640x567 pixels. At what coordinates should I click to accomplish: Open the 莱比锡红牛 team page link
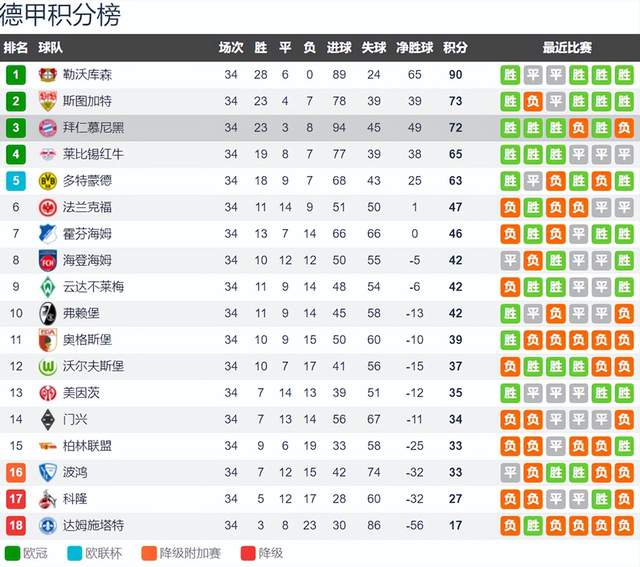coord(93,154)
